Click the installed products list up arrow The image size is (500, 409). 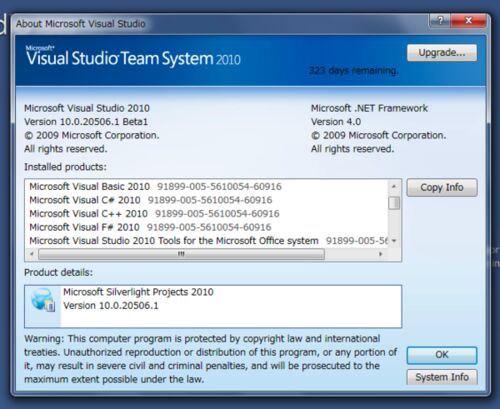pos(394,186)
